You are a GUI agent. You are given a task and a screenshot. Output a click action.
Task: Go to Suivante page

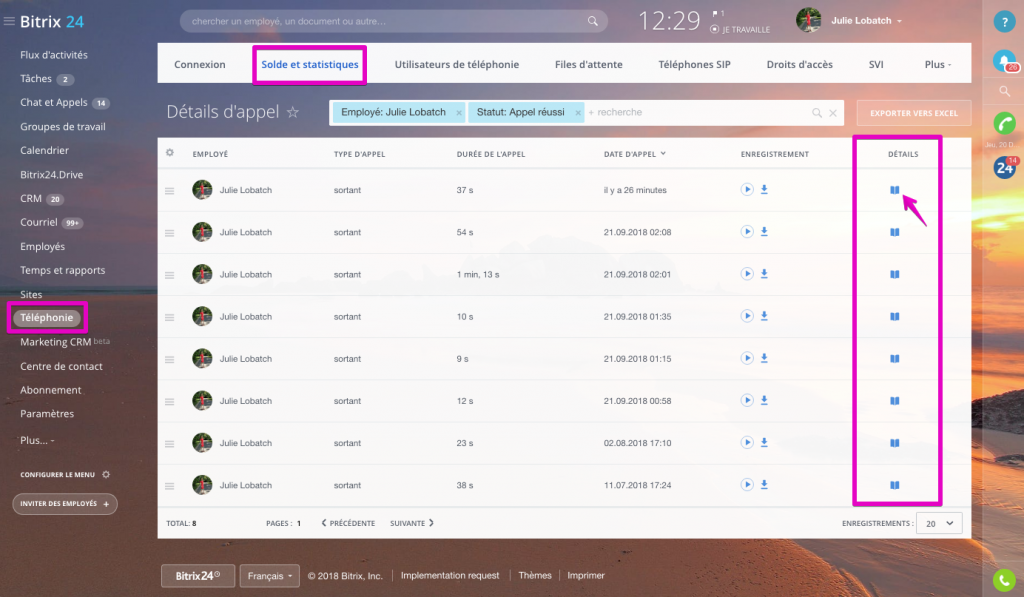[411, 523]
